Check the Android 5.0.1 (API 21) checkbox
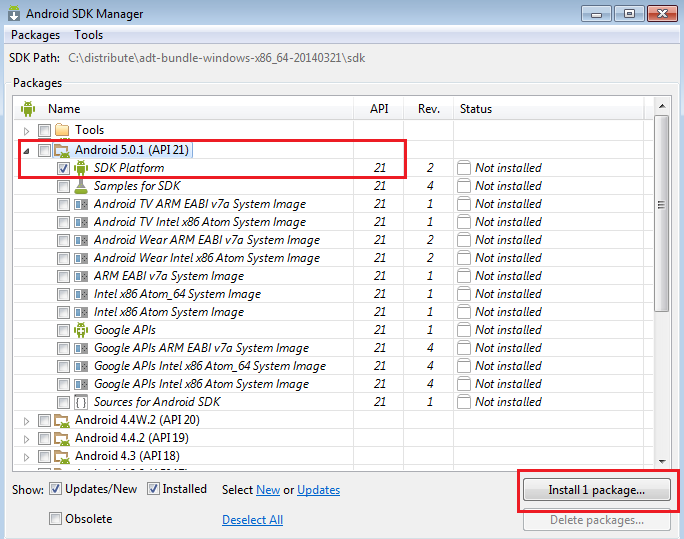The image size is (684, 539). (x=44, y=150)
